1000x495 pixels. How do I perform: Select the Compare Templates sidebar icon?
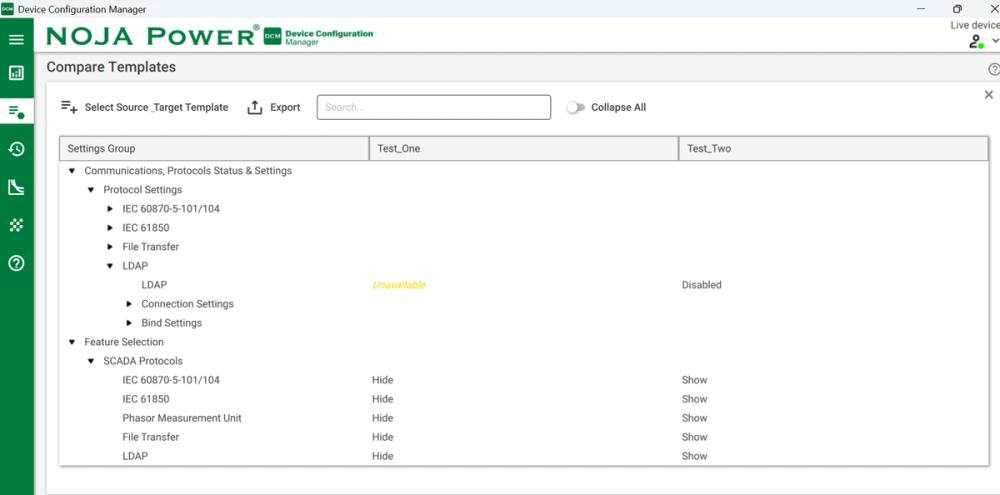17,112
